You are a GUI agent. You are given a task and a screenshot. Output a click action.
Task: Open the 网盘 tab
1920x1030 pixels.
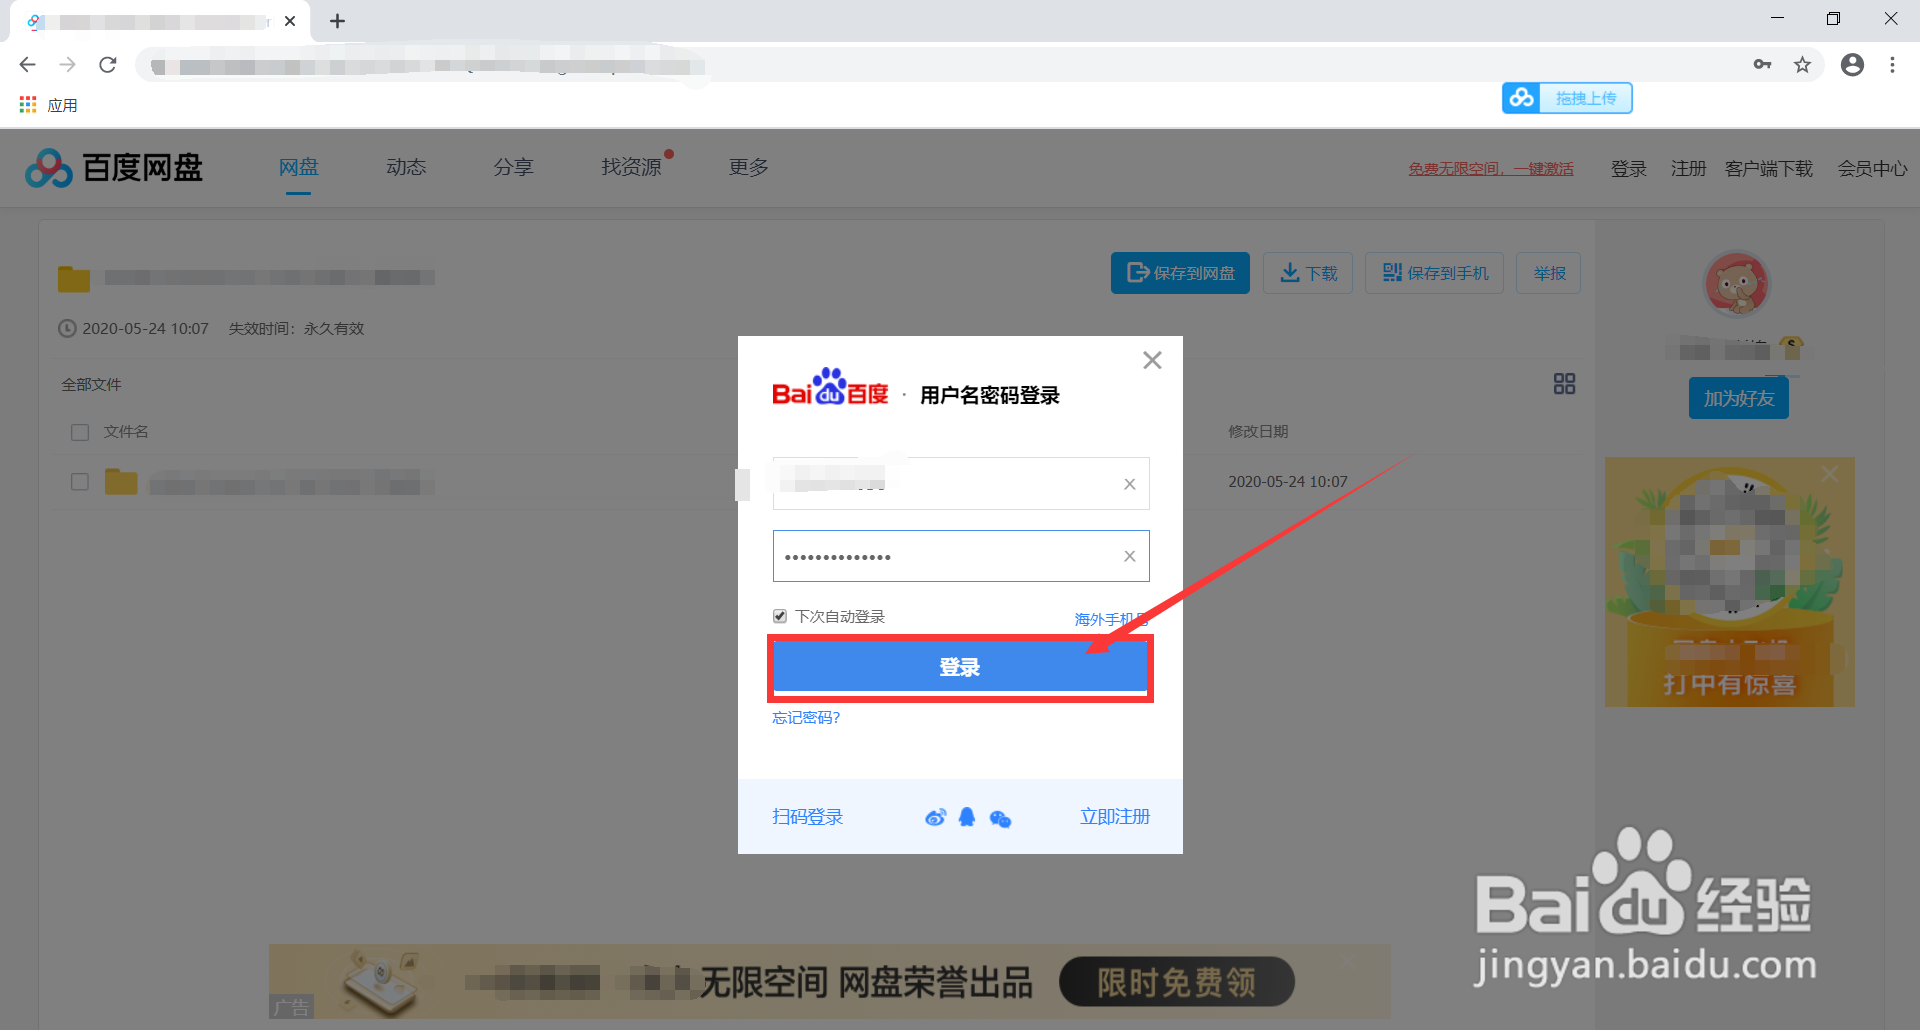pos(299,167)
